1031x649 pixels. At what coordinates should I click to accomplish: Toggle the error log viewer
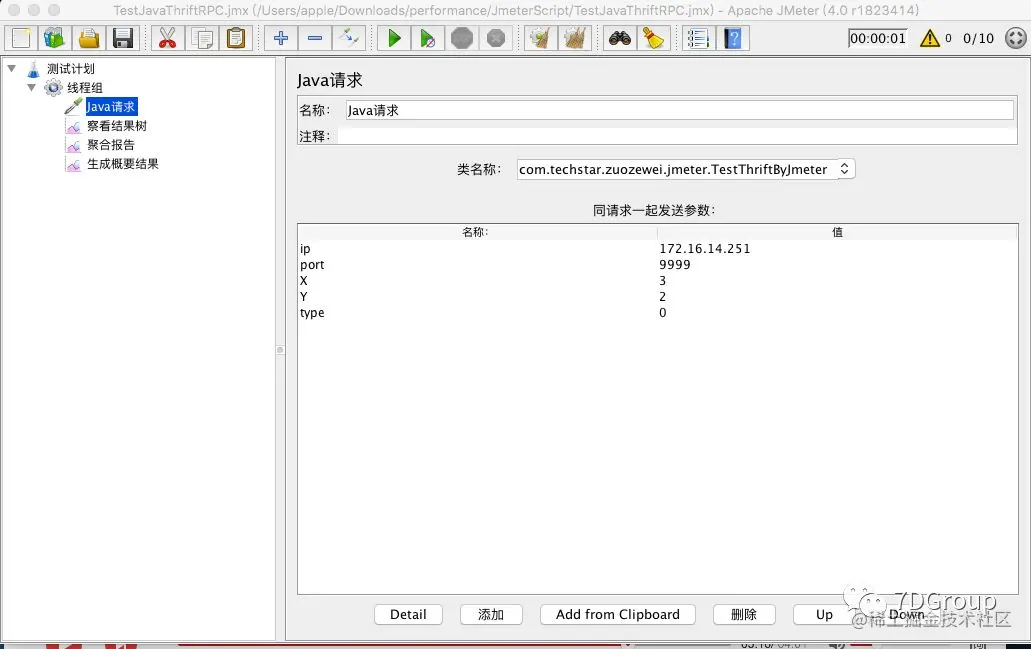932,37
